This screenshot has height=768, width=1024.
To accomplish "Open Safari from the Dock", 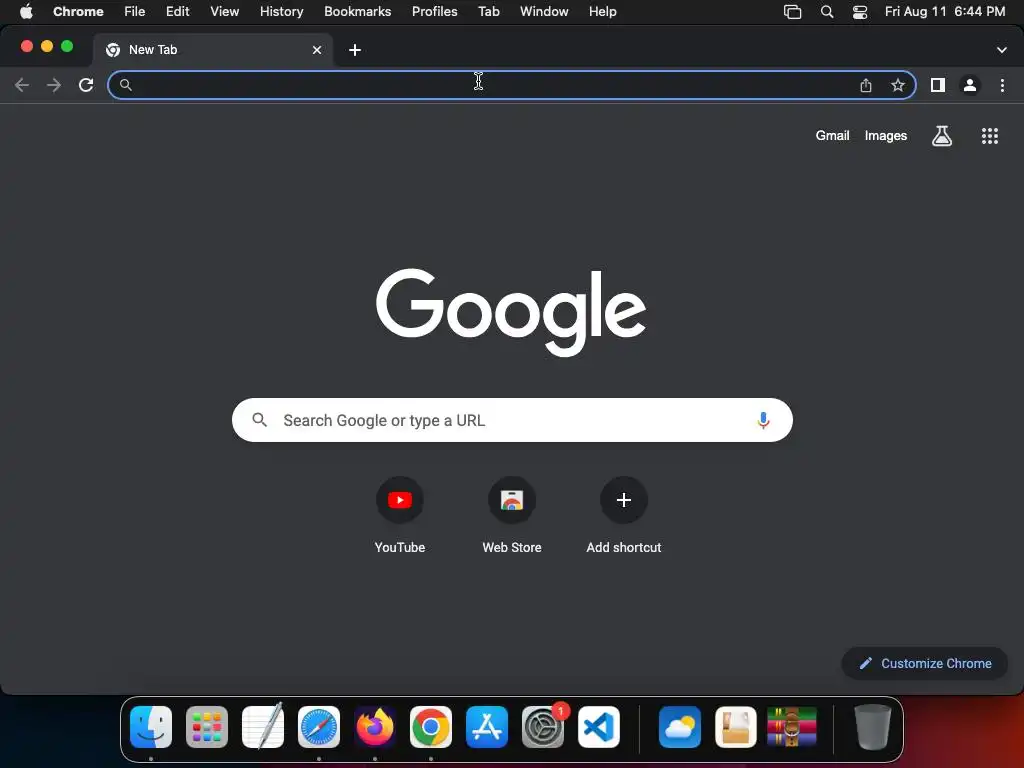I will pos(319,727).
